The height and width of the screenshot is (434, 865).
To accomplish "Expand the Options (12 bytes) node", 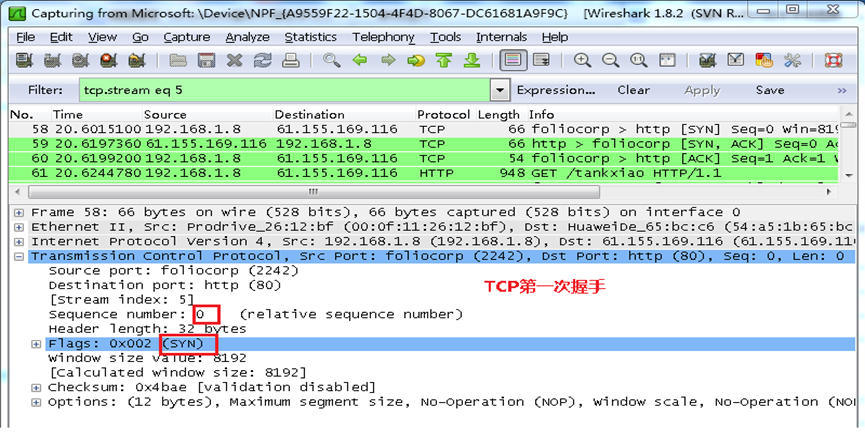I will (x=36, y=403).
